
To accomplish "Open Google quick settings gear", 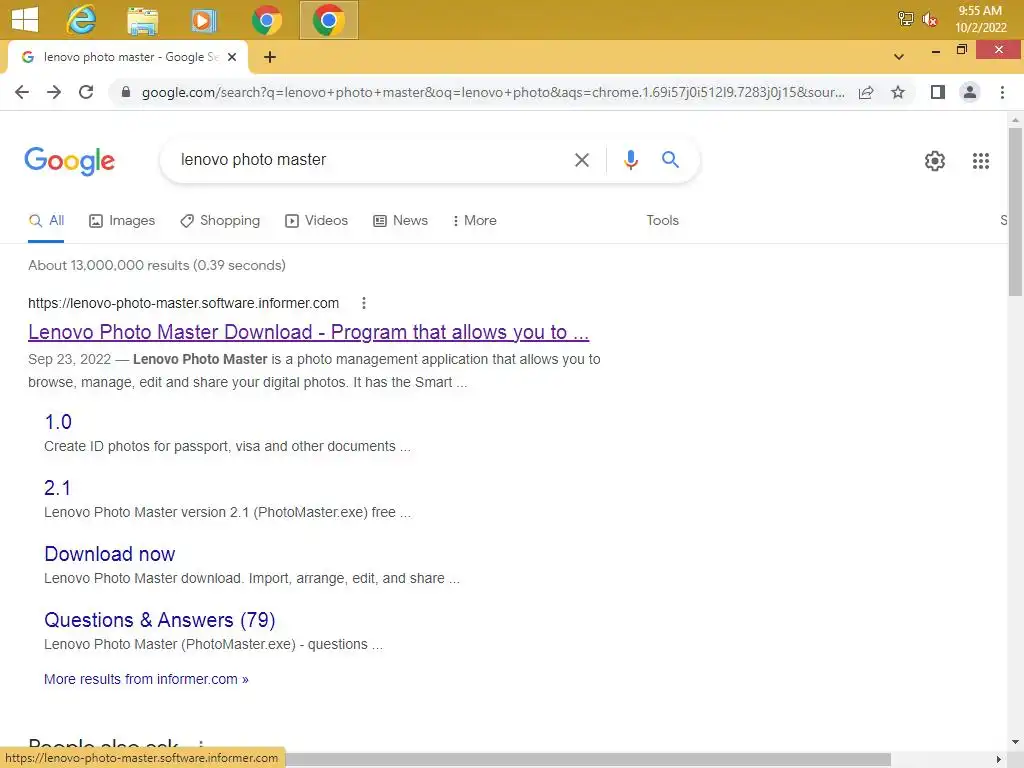I will (x=935, y=161).
